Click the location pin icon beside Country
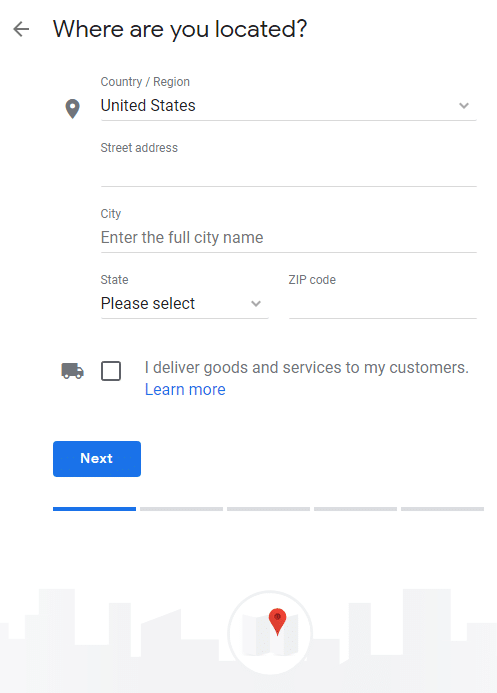Image resolution: width=497 pixels, height=693 pixels. click(x=72, y=108)
